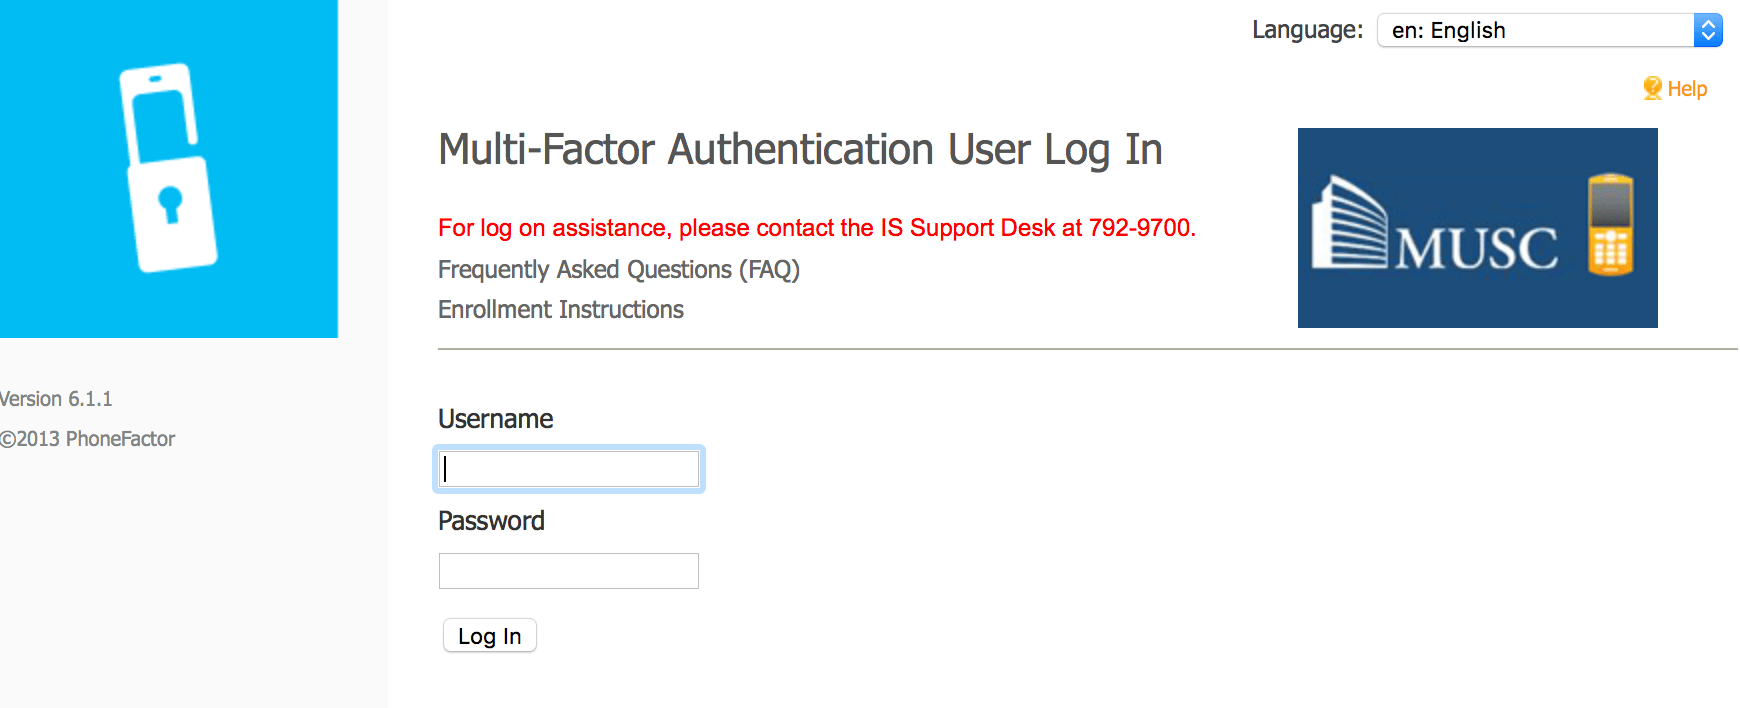Click the yellow mobile phone icon

[1610, 224]
